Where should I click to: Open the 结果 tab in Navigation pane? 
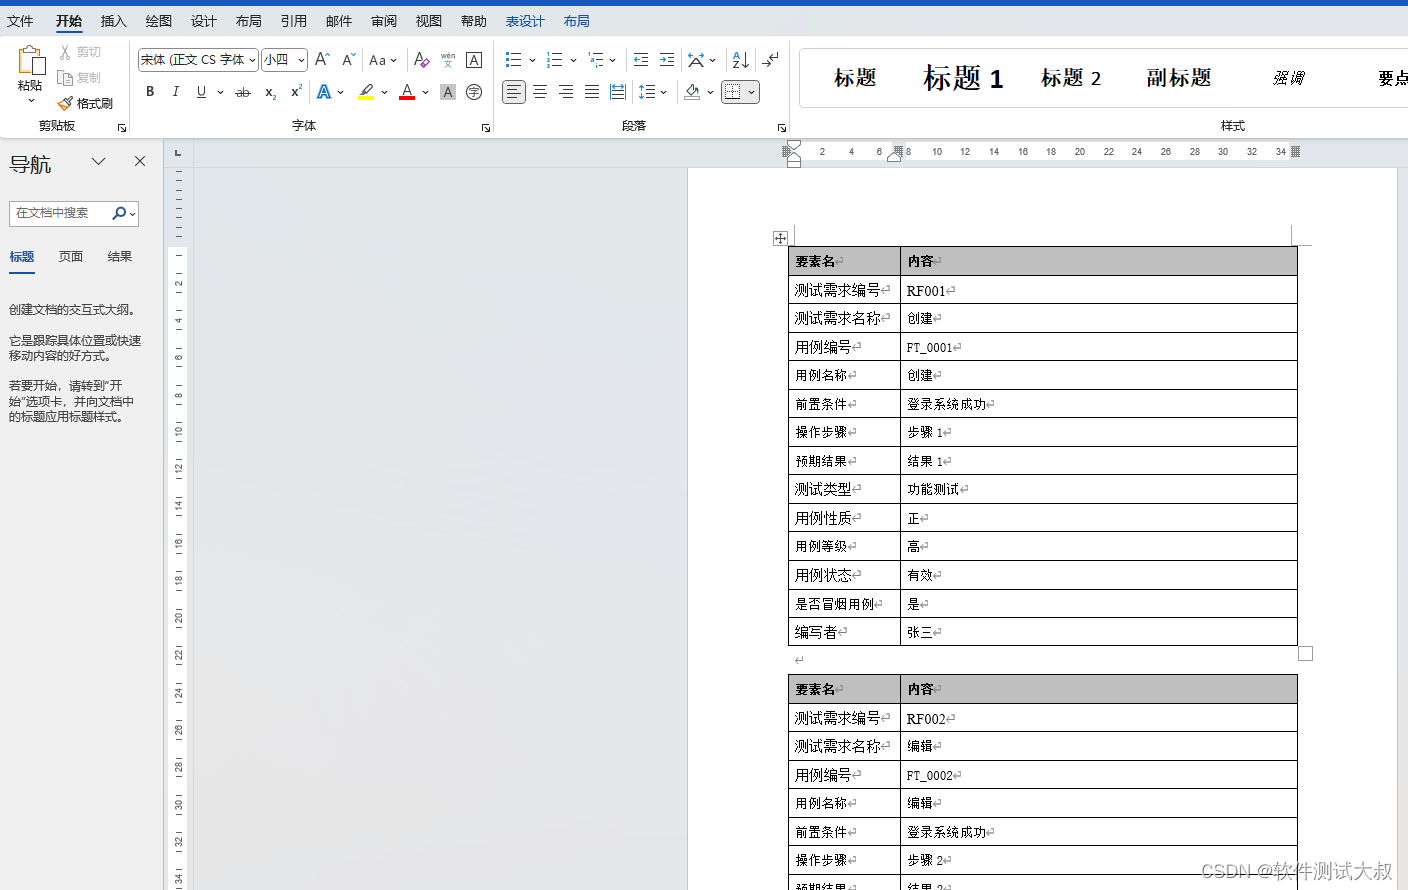coord(120,257)
